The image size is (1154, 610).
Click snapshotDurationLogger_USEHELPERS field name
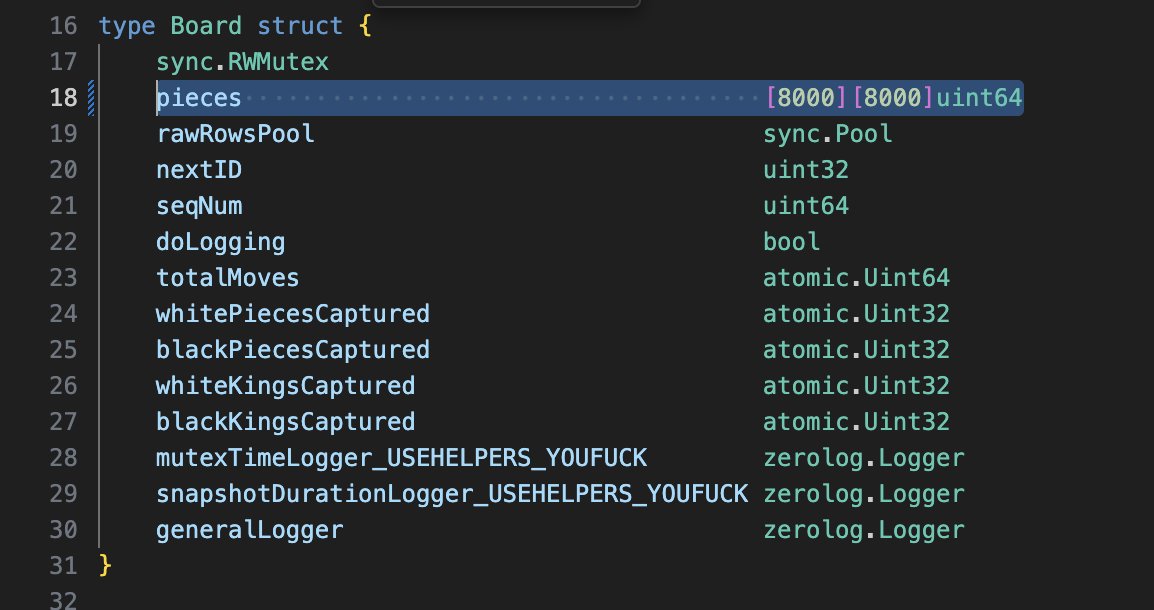pos(452,494)
